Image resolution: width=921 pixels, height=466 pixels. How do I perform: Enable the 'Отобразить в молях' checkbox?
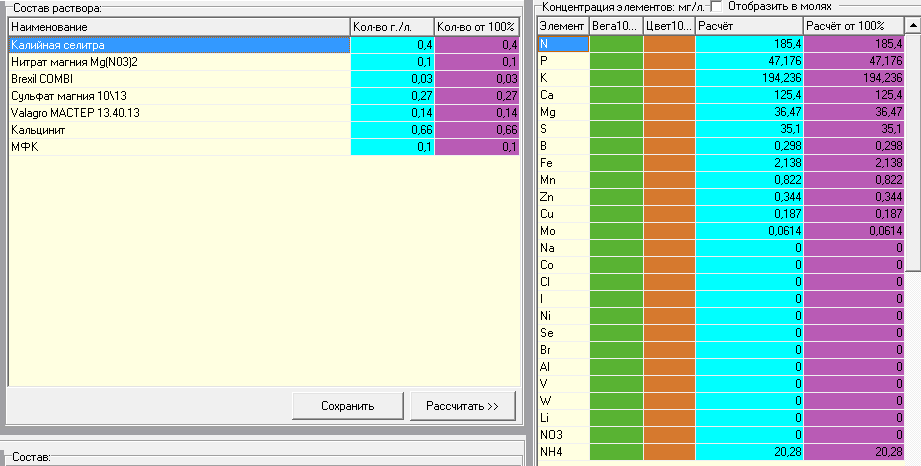coord(716,6)
